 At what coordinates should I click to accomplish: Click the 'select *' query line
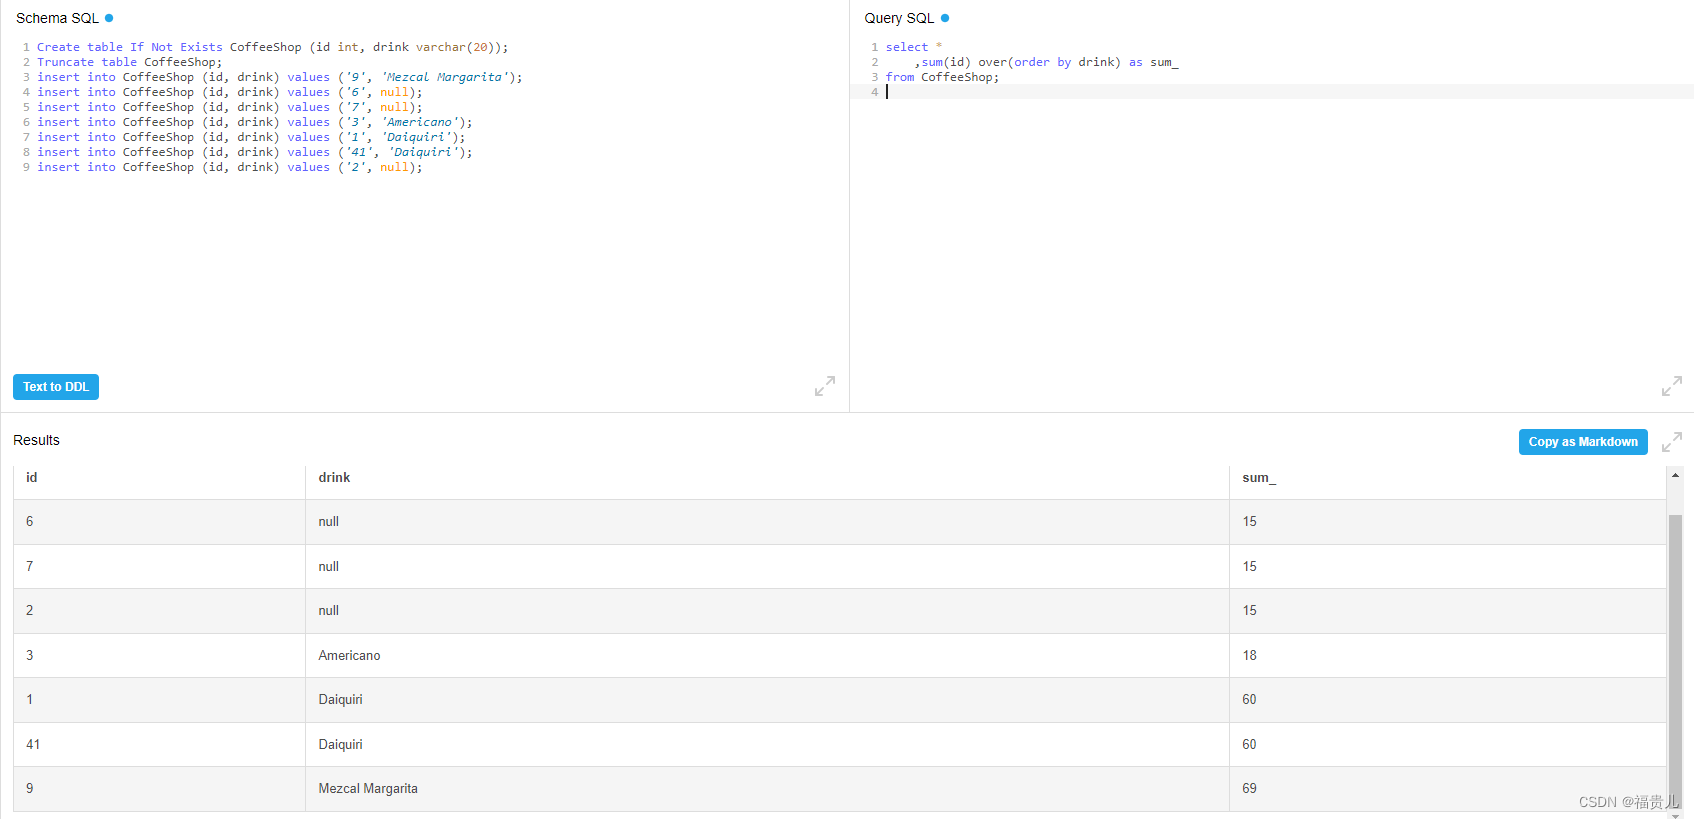coord(913,47)
